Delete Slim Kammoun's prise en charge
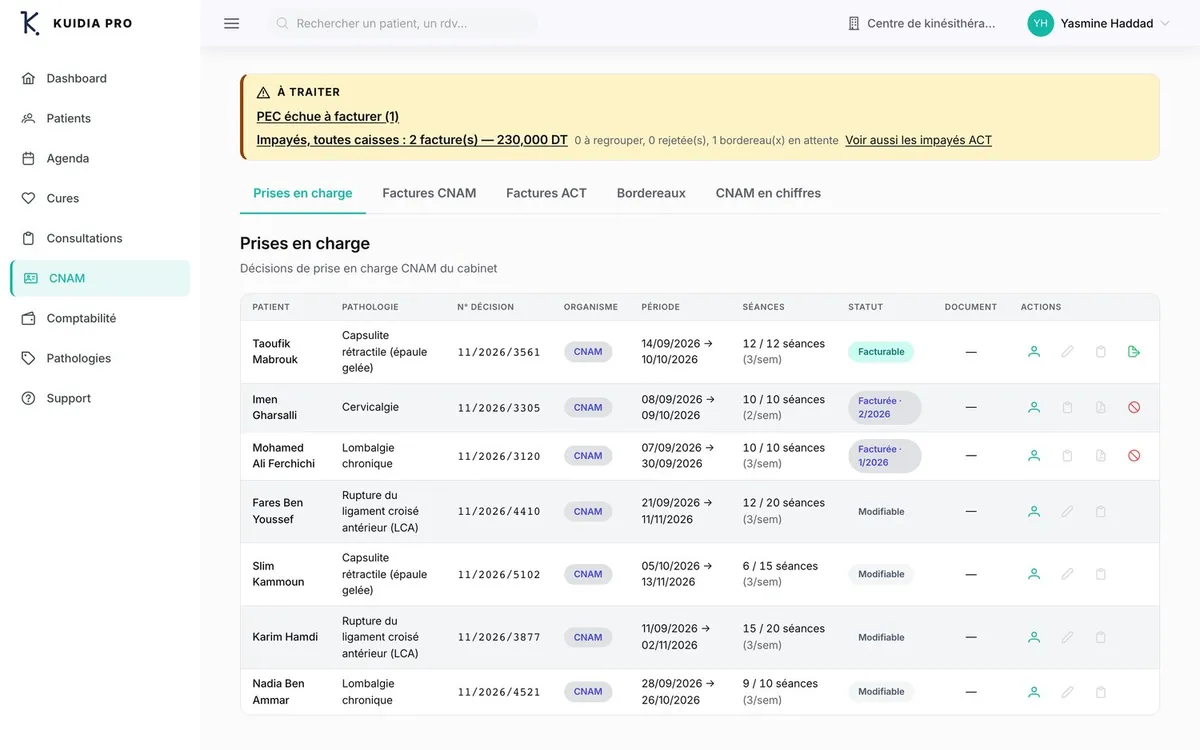The image size is (1200, 750). tap(1101, 574)
